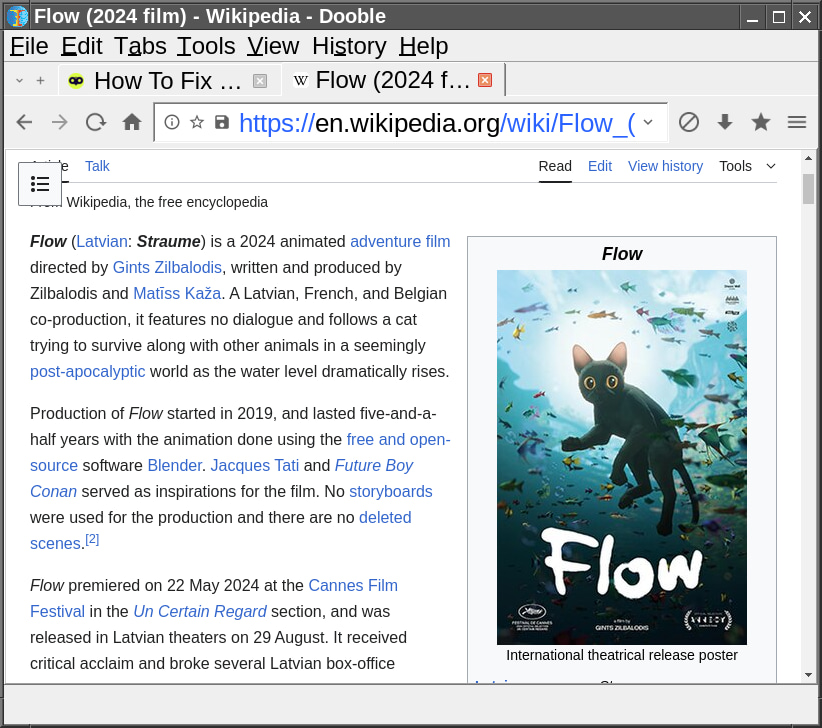Go back to the previous page
Image resolution: width=822 pixels, height=728 pixels.
click(x=25, y=122)
